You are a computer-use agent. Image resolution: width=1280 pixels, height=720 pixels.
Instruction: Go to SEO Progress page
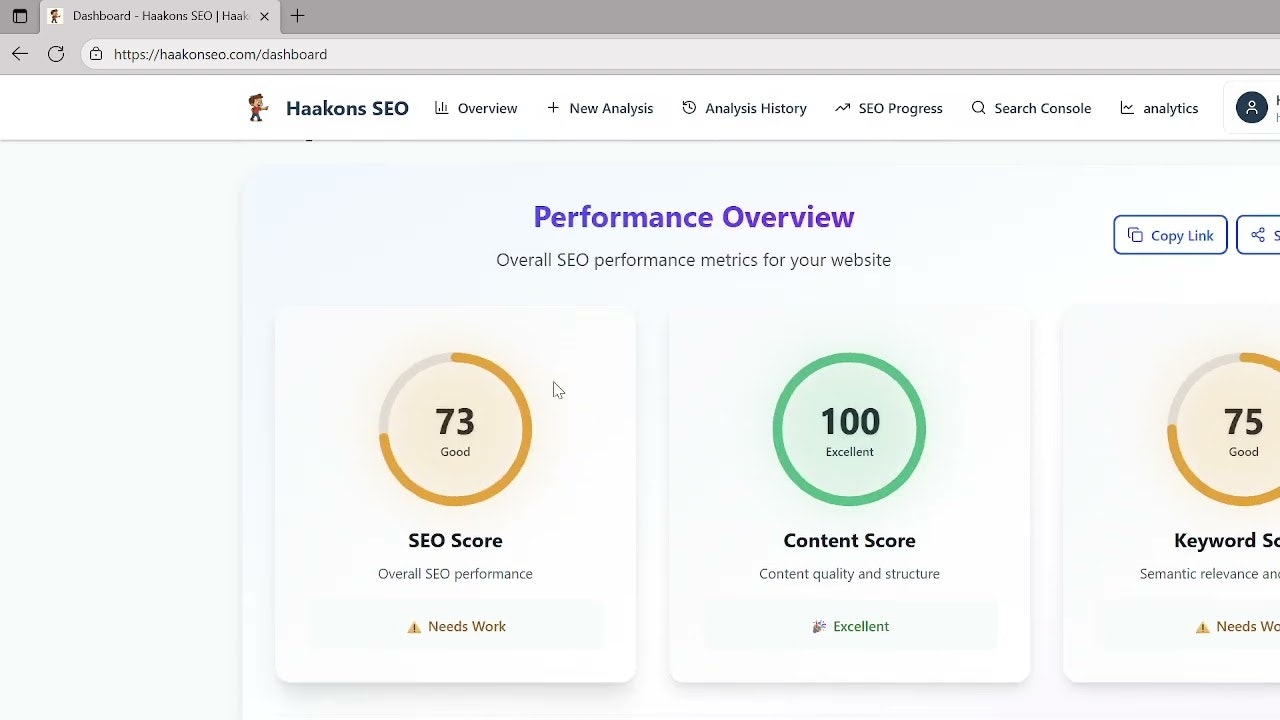point(889,108)
